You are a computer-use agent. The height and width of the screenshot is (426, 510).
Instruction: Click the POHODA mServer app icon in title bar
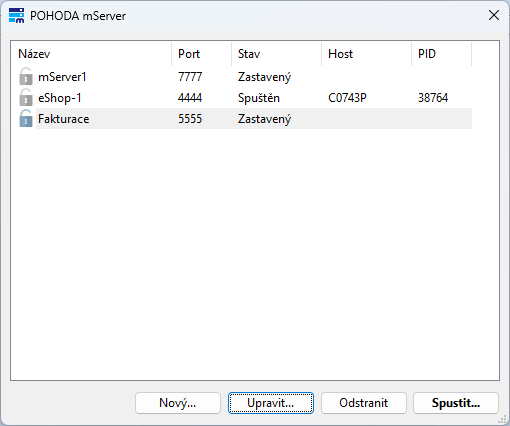coord(16,15)
